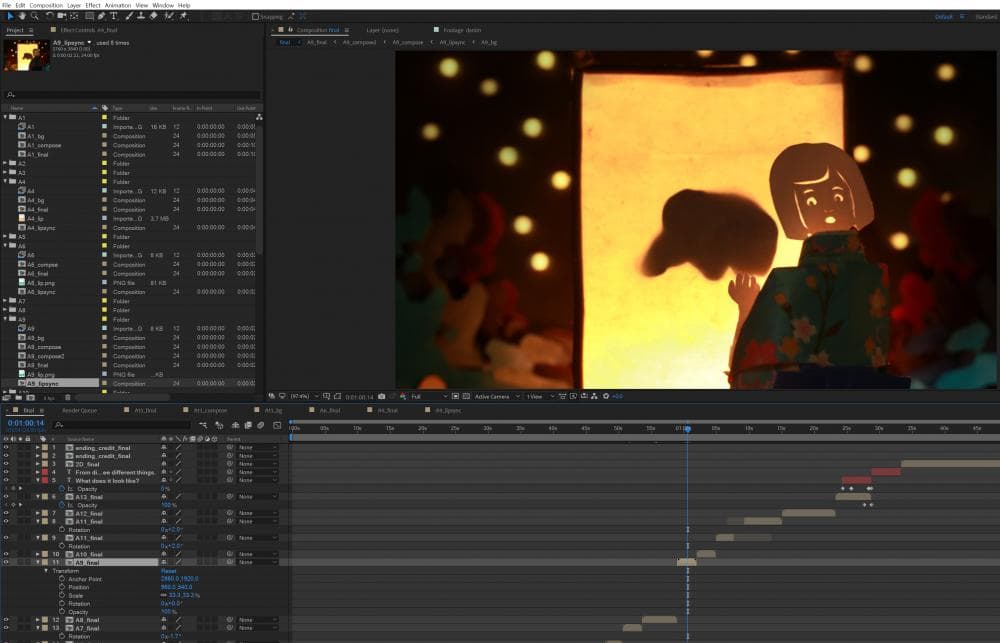Click the current time indicator playhead in timeline ruler
This screenshot has height=643, width=1000.
tap(688, 429)
